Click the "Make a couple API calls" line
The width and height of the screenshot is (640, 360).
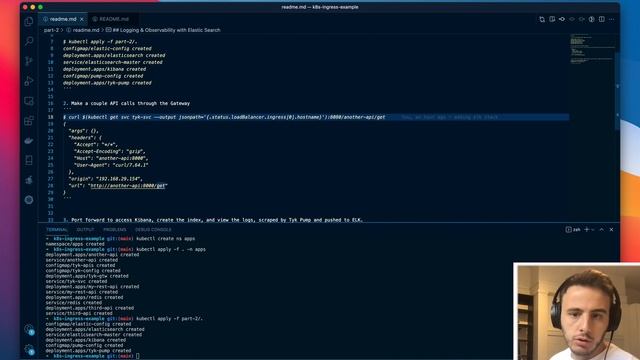[x=127, y=104]
